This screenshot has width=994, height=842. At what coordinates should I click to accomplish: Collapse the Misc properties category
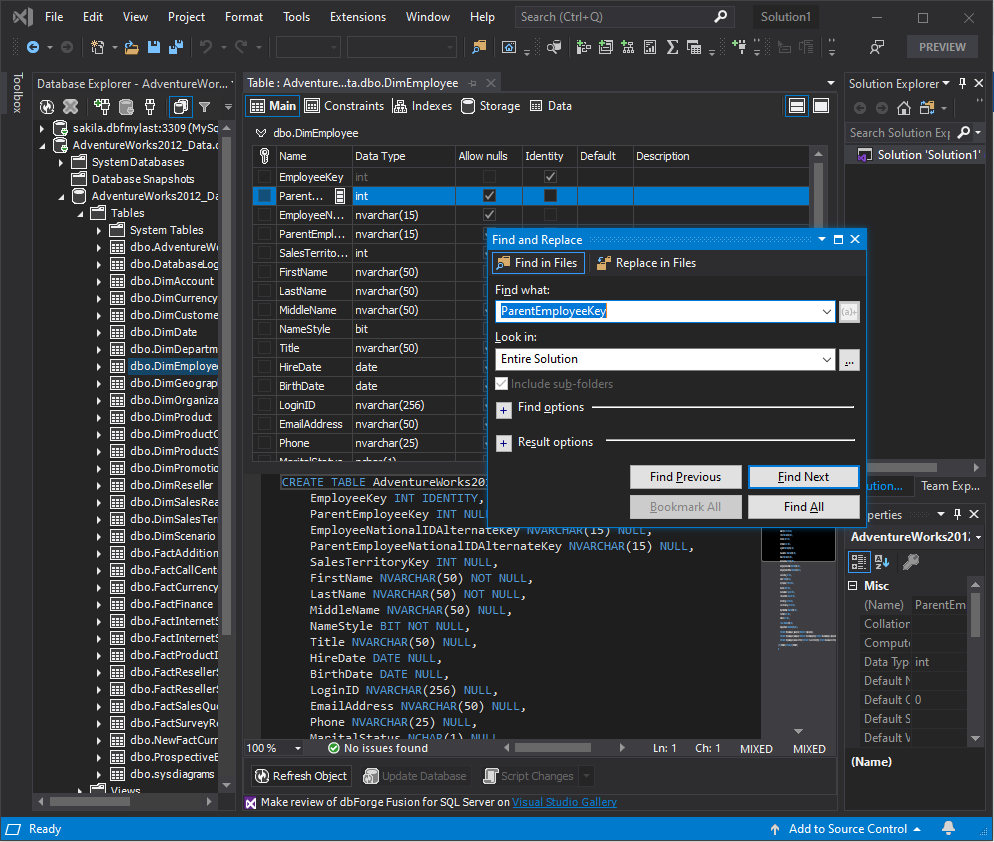(853, 586)
